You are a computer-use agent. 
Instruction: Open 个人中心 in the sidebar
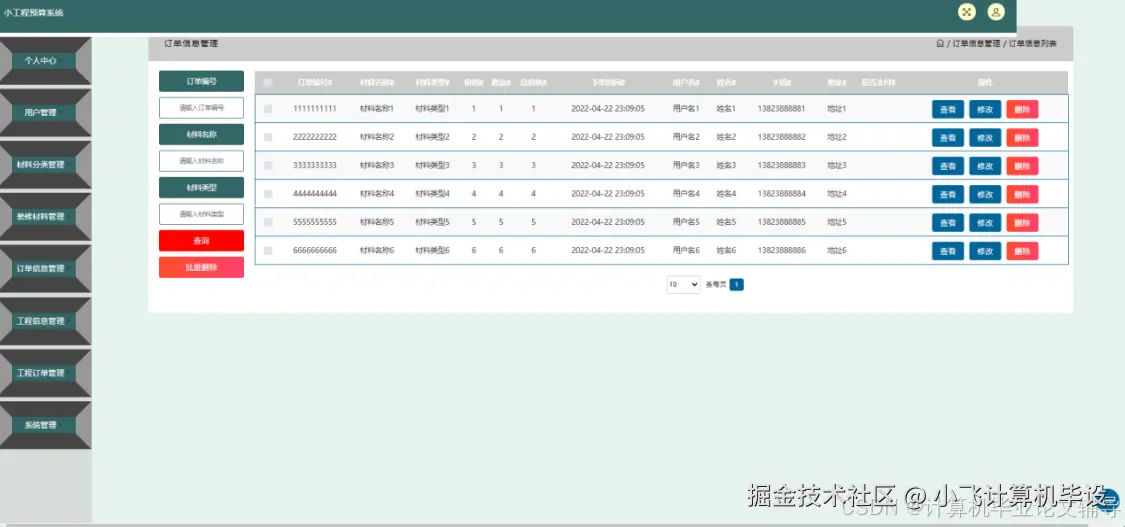tap(44, 61)
